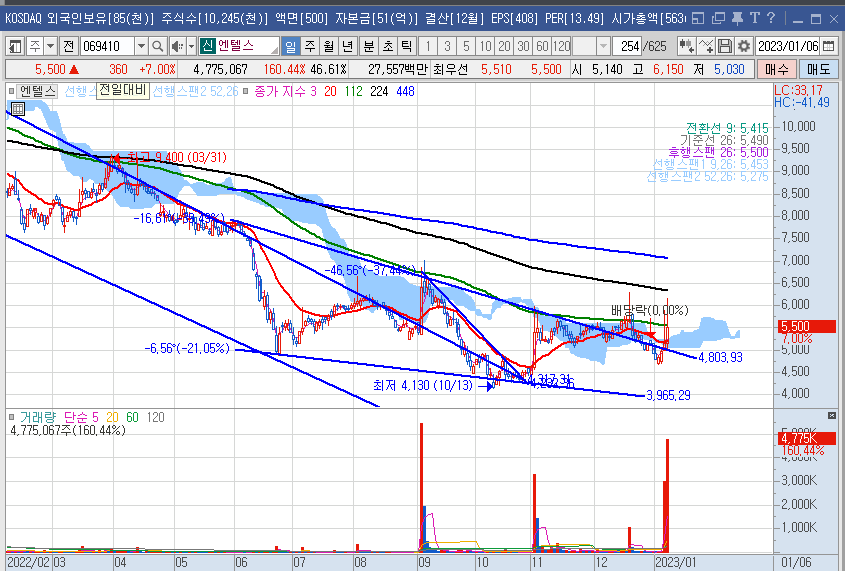Click the 거래량 volume legend label

coord(38,417)
